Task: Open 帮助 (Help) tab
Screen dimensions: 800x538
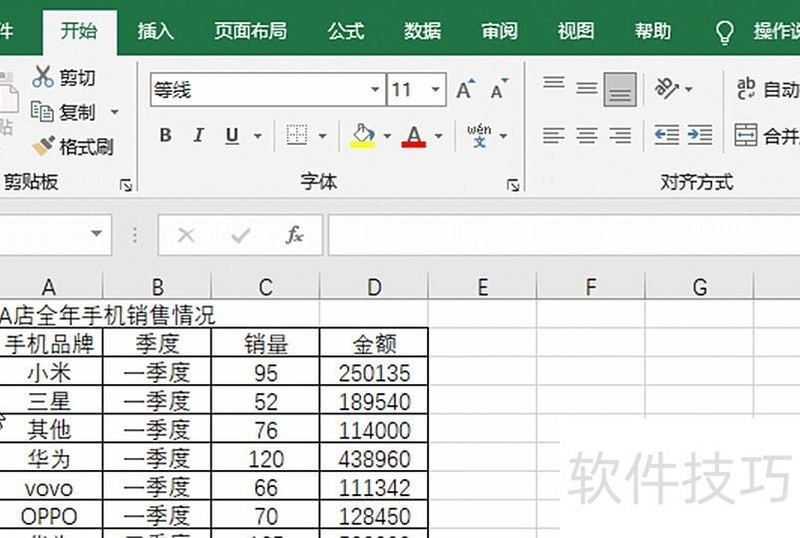Action: point(653,31)
